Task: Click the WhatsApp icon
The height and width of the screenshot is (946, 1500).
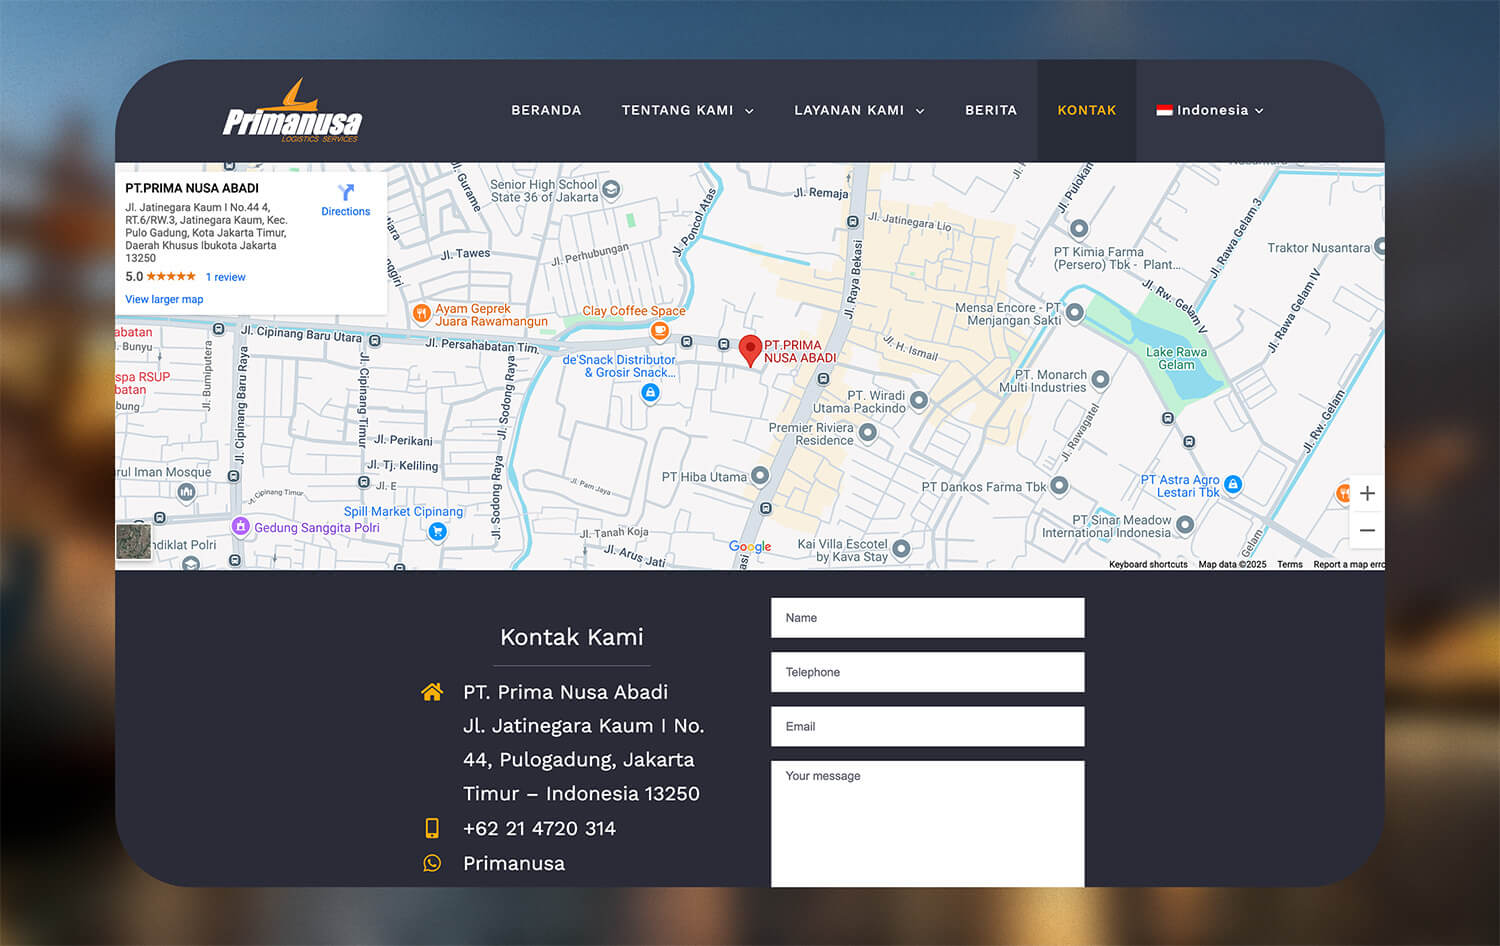Action: 432,863
